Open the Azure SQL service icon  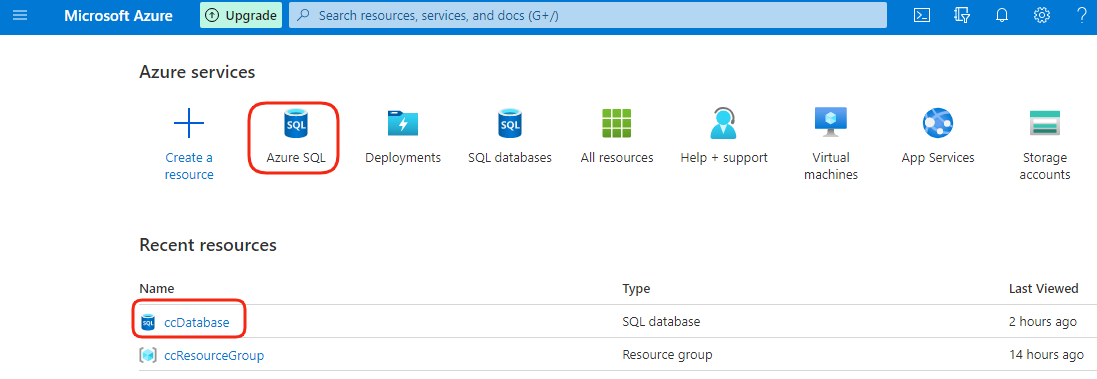296,124
